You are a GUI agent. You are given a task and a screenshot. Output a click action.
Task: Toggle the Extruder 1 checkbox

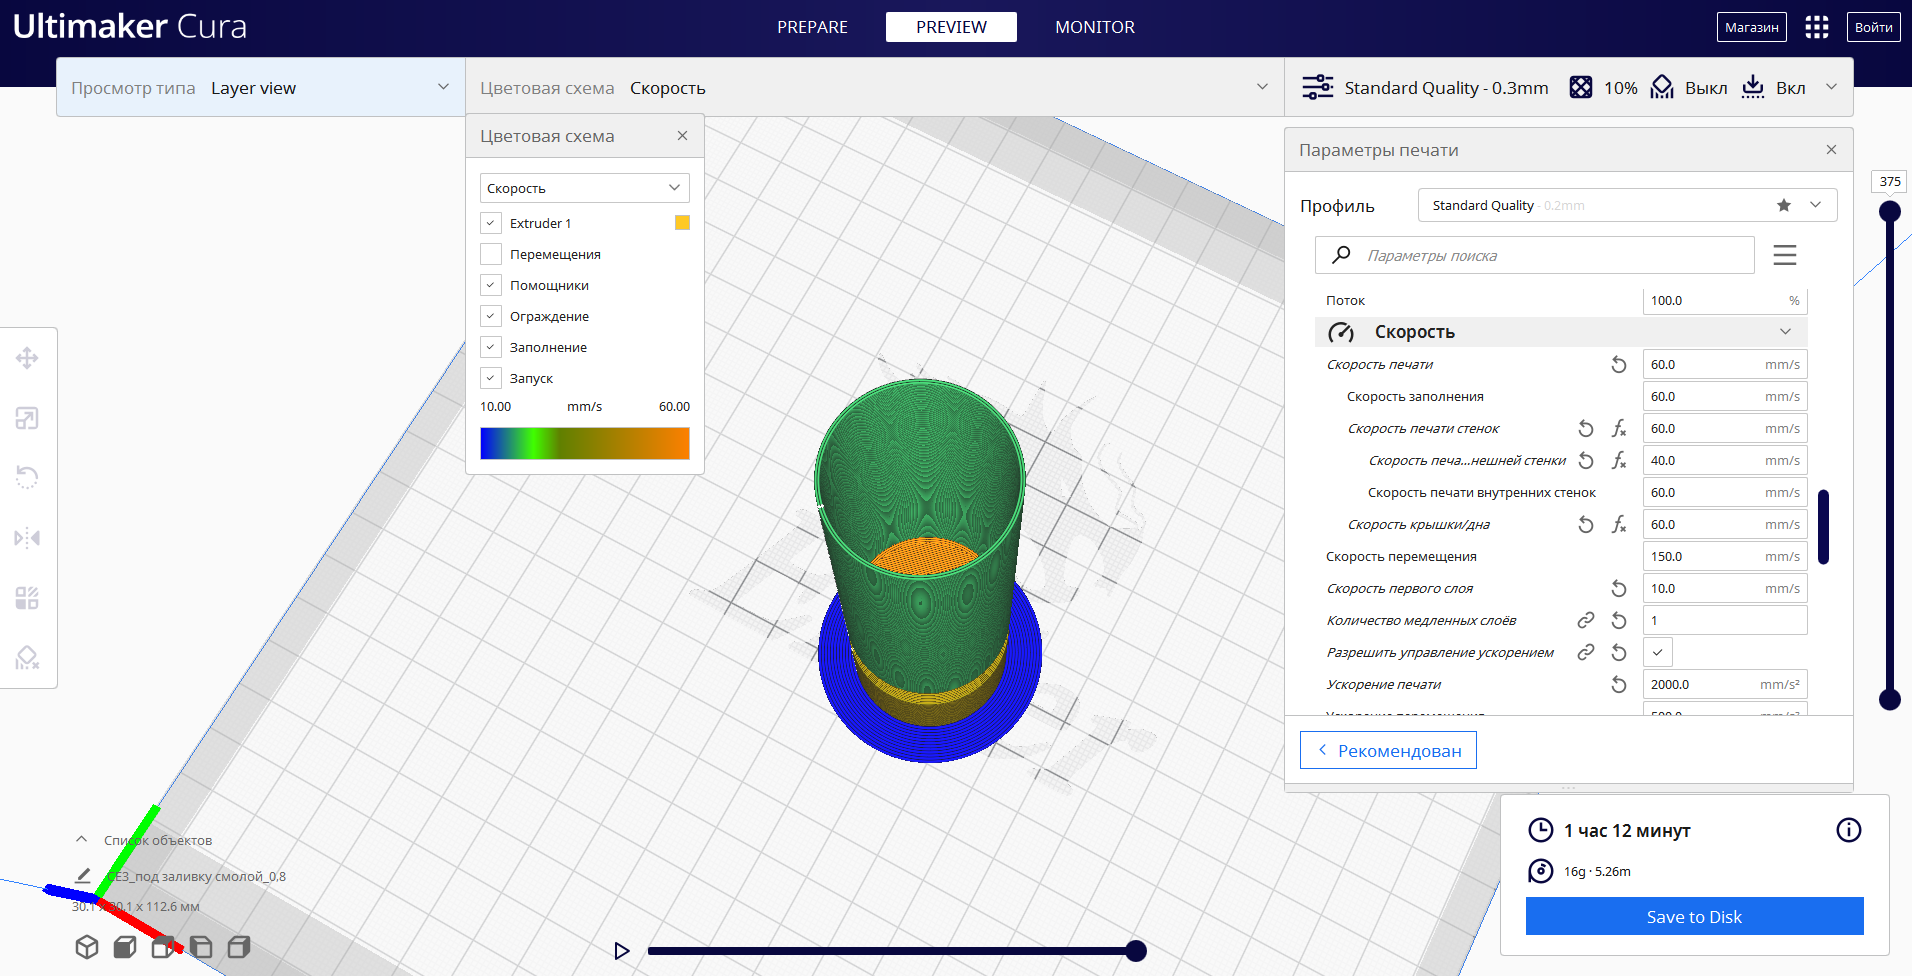pyautogui.click(x=491, y=223)
